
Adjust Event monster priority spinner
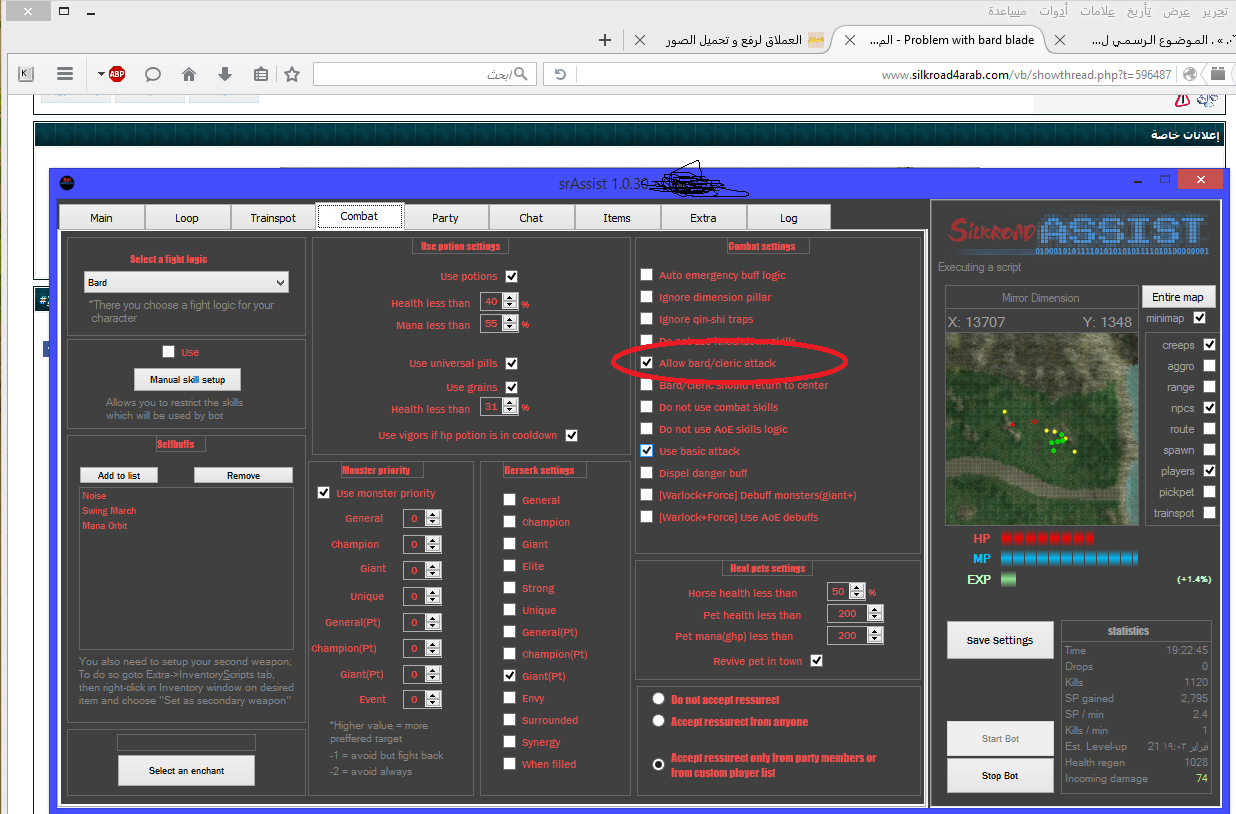coord(432,700)
